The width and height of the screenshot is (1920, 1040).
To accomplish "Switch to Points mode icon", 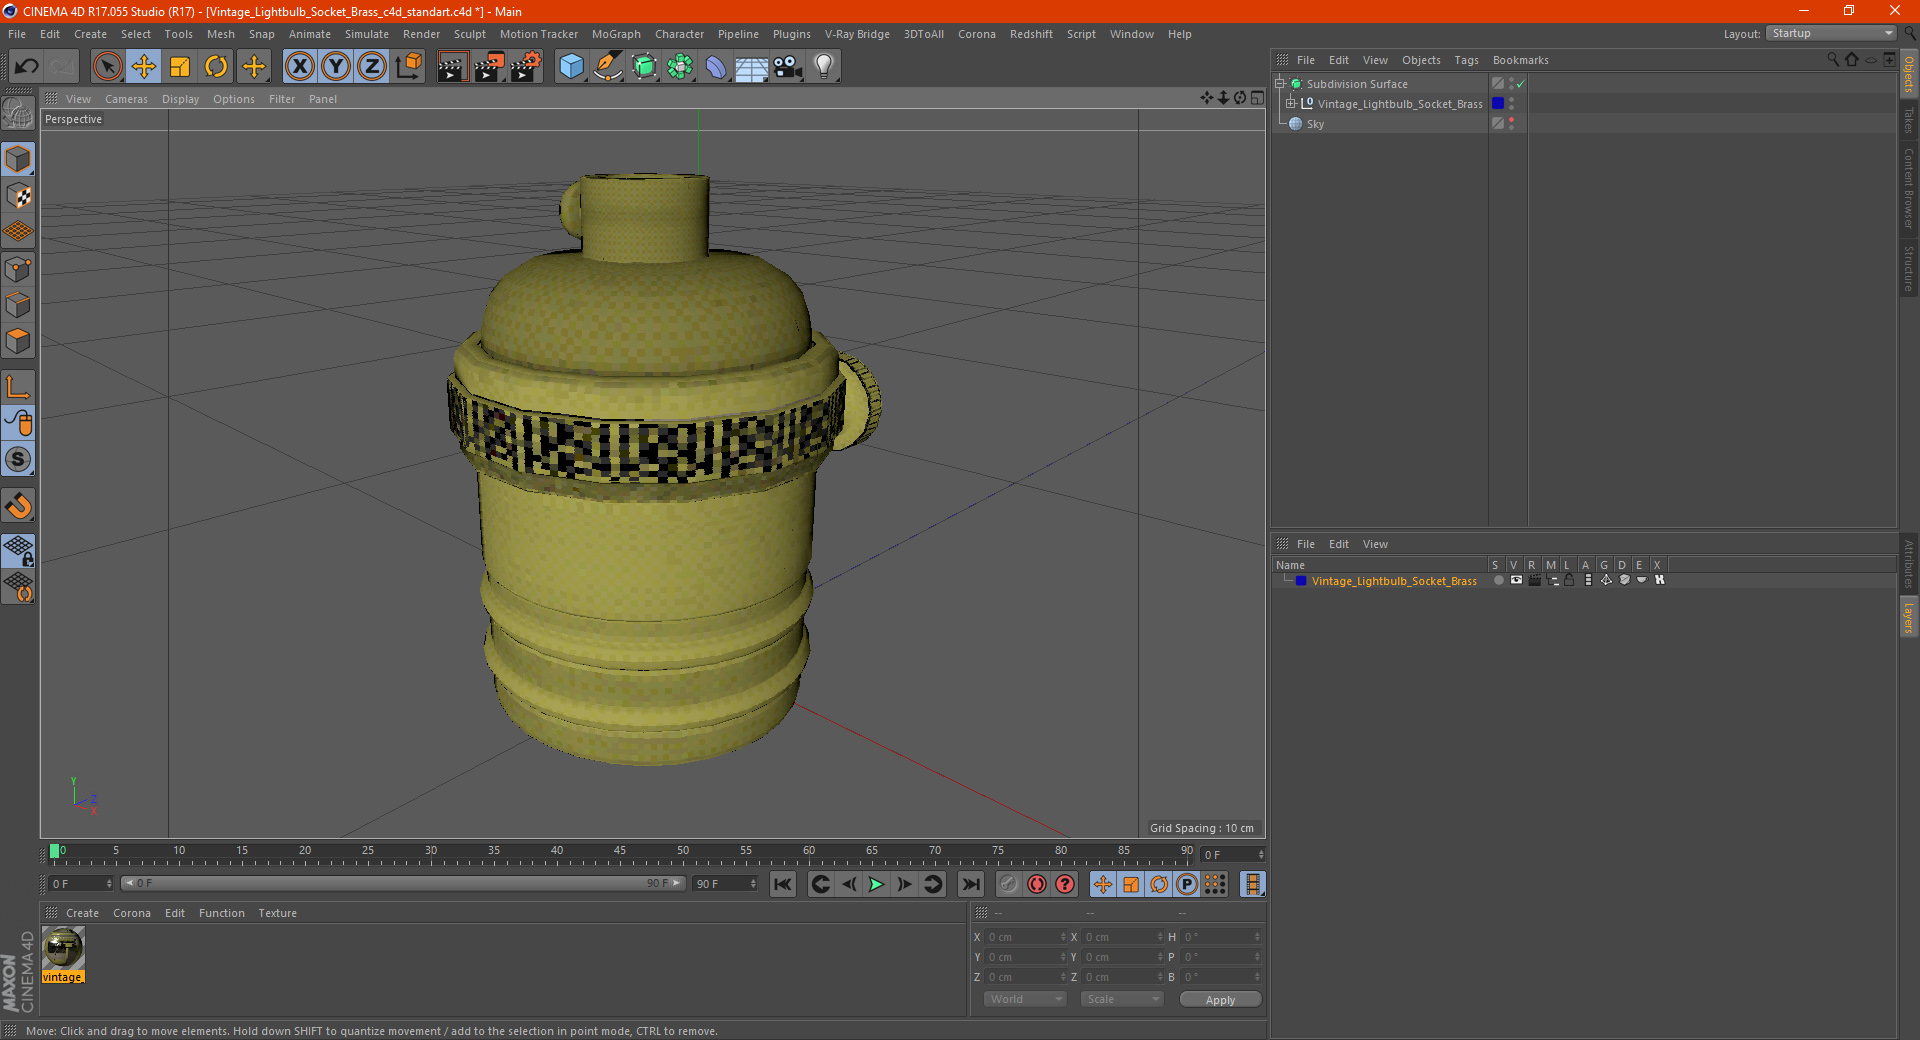I will pos(18,269).
